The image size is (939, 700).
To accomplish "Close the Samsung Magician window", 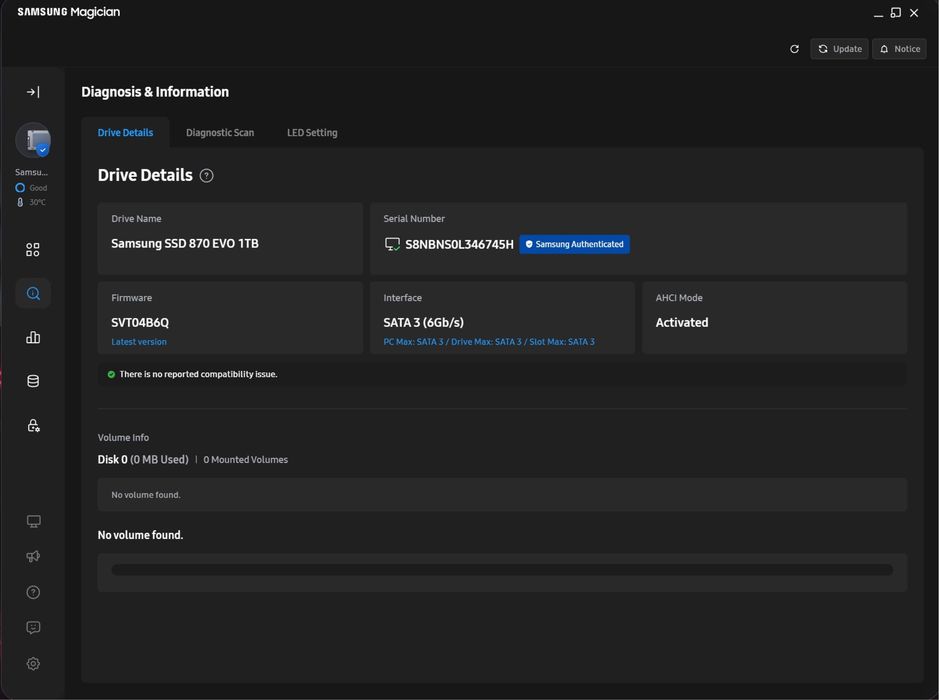I will click(x=914, y=13).
